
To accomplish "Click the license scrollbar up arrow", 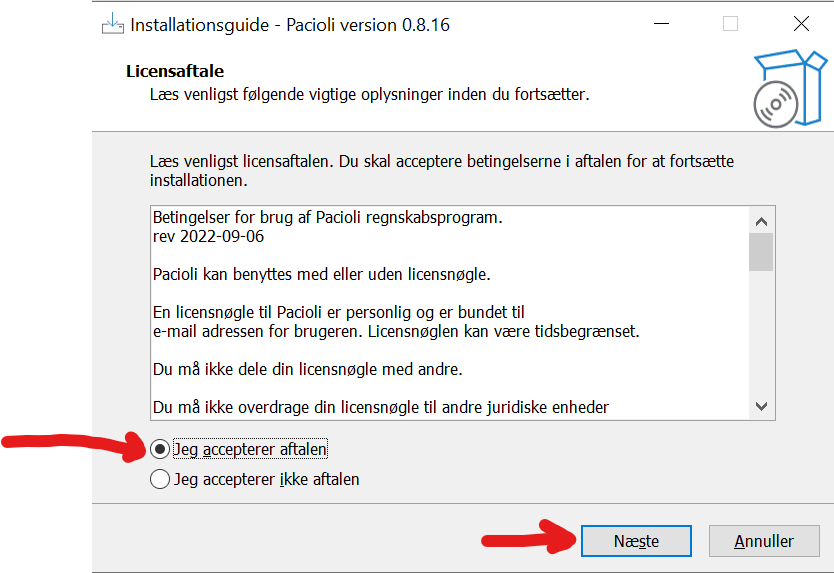I will 761,221.
